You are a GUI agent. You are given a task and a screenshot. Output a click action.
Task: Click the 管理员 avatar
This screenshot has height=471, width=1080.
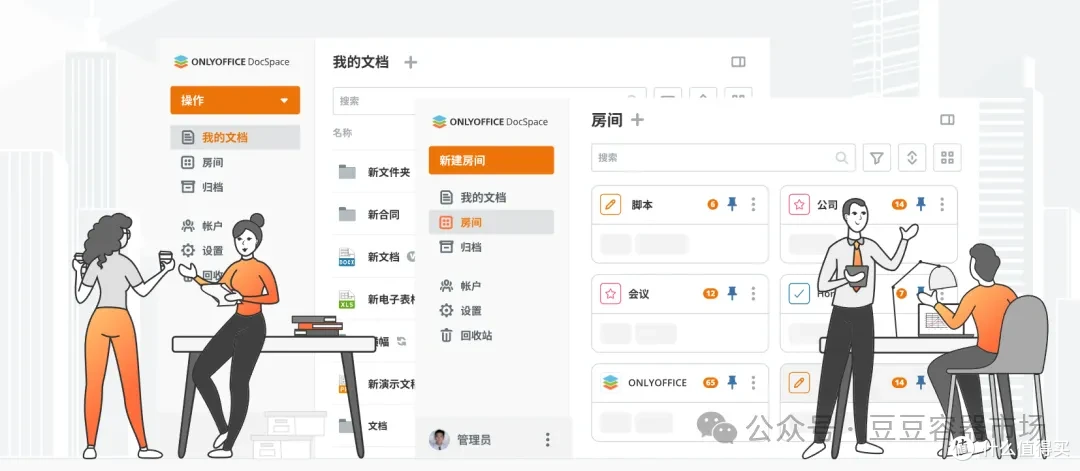pyautogui.click(x=439, y=440)
